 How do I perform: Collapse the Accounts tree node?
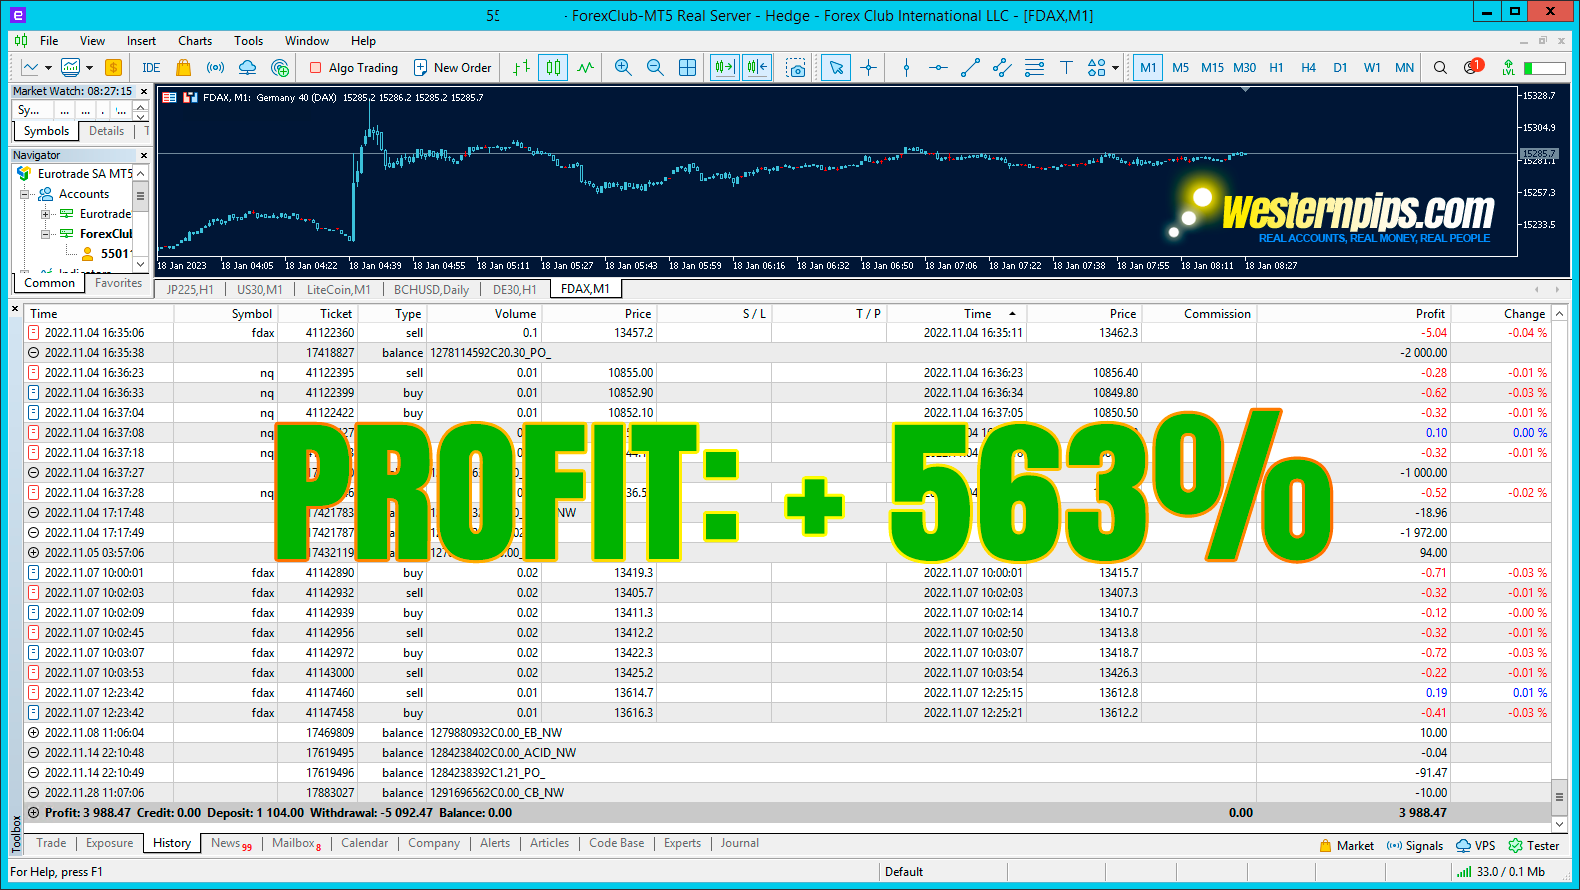25,194
